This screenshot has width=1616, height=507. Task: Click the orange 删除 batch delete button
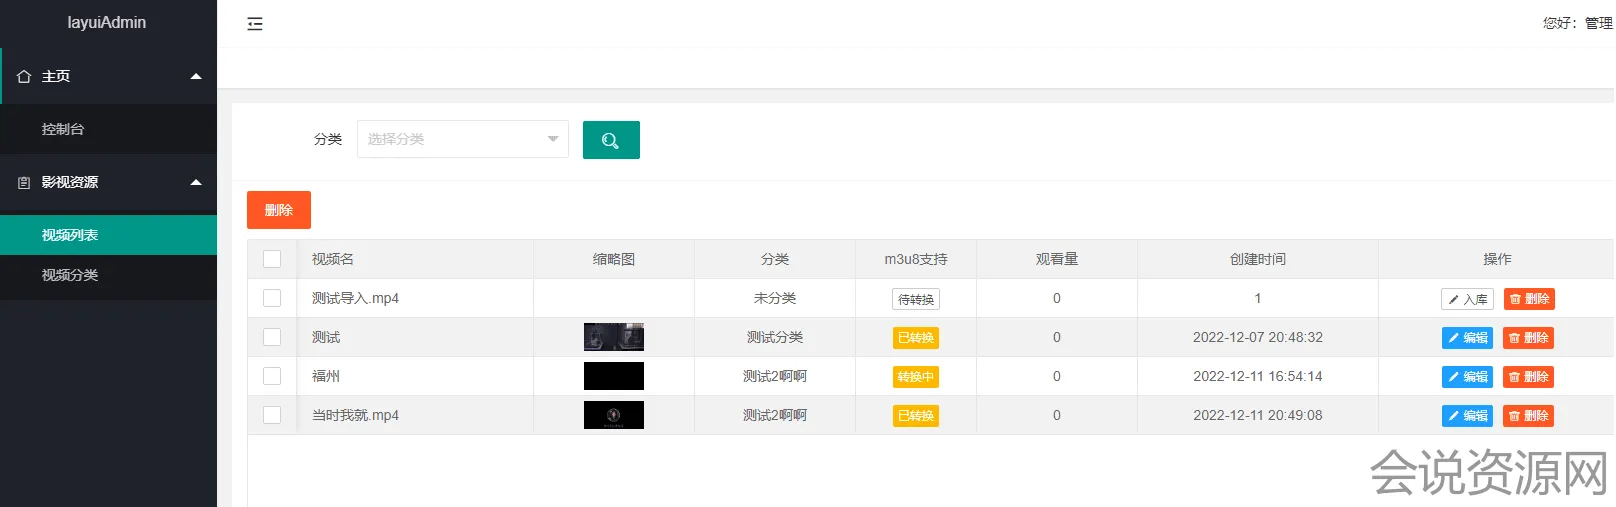pos(279,210)
